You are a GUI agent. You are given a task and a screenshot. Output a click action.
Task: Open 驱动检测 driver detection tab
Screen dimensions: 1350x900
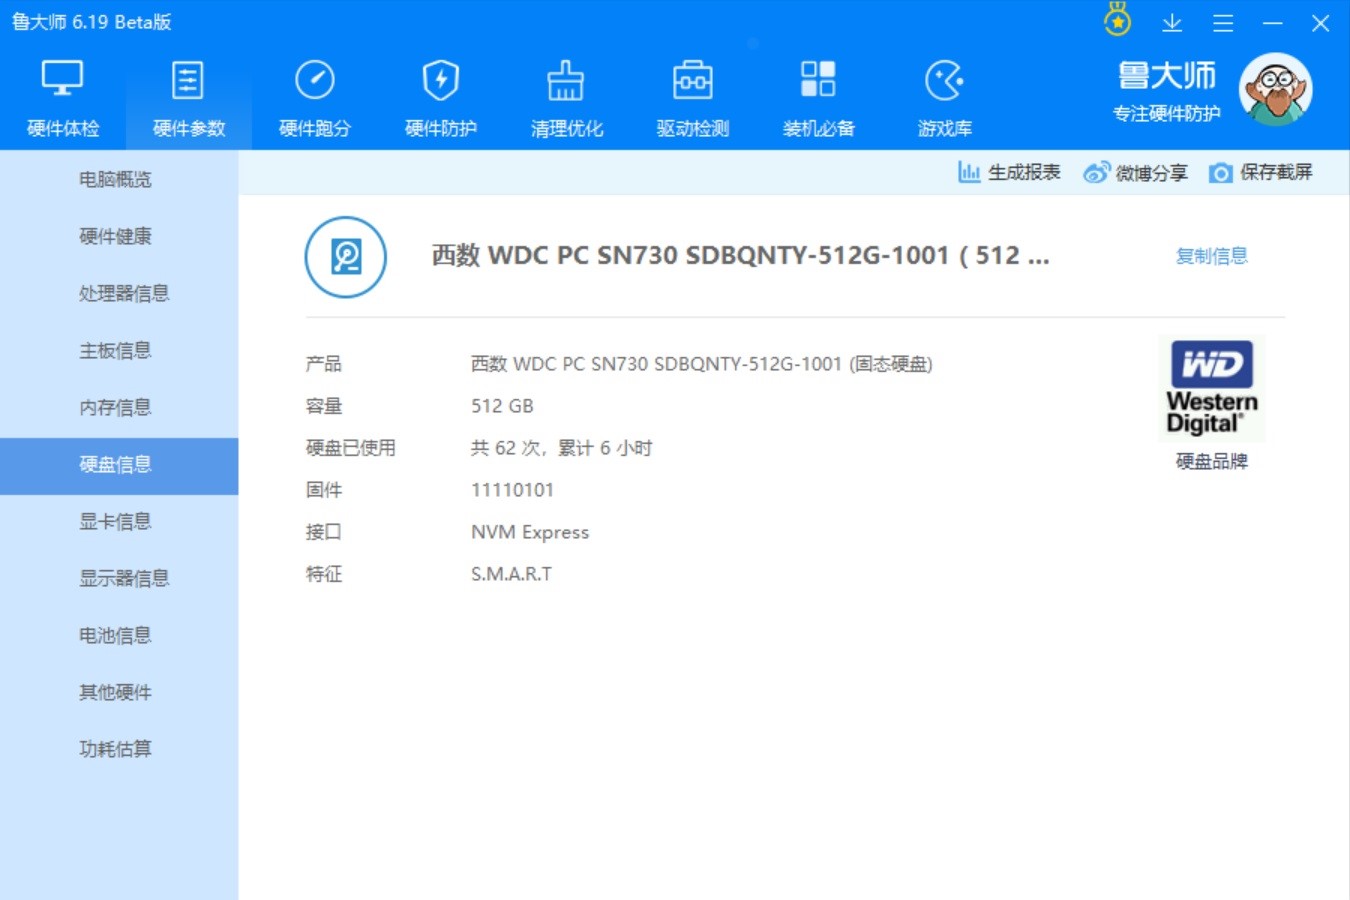[x=693, y=100]
